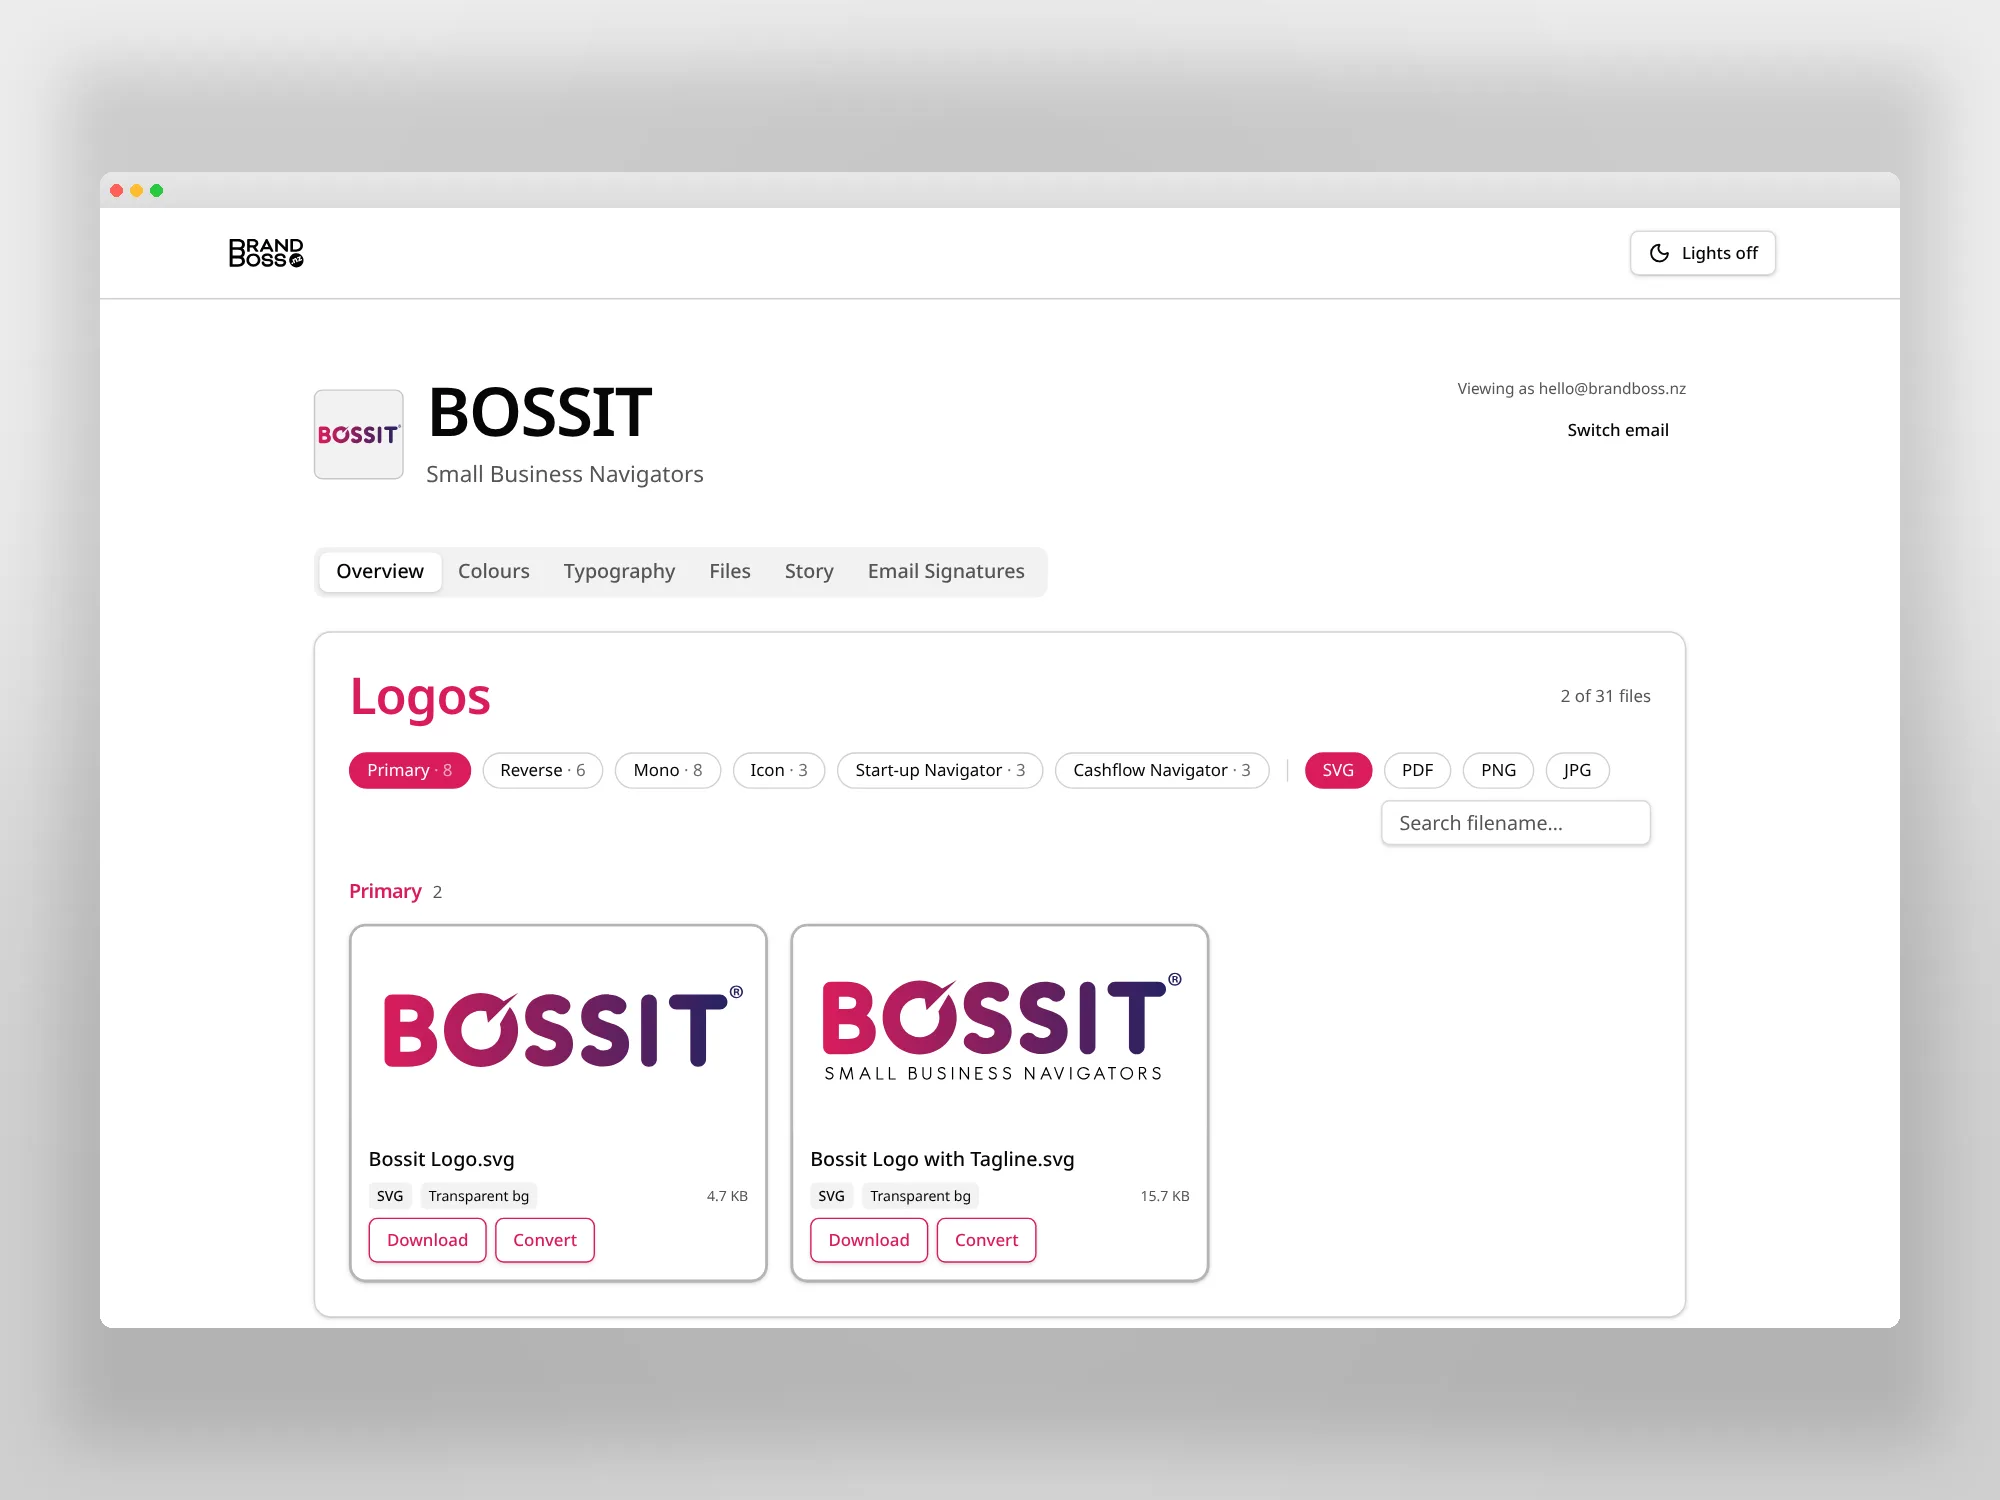Click the Bossit Logo.svg file name

pyautogui.click(x=441, y=1159)
